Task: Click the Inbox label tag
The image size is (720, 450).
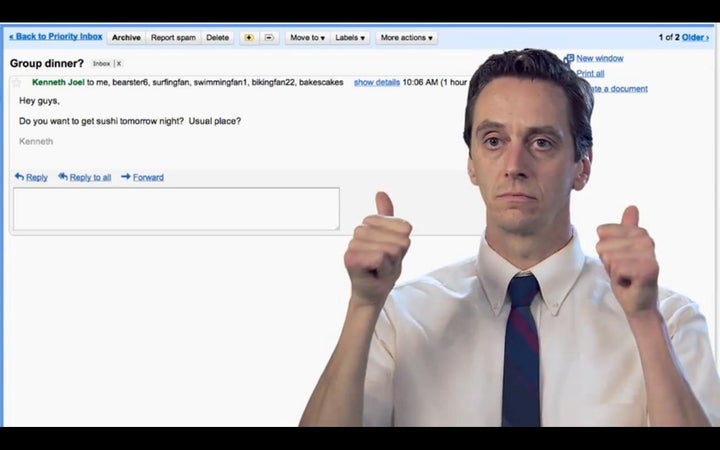Action: click(101, 64)
